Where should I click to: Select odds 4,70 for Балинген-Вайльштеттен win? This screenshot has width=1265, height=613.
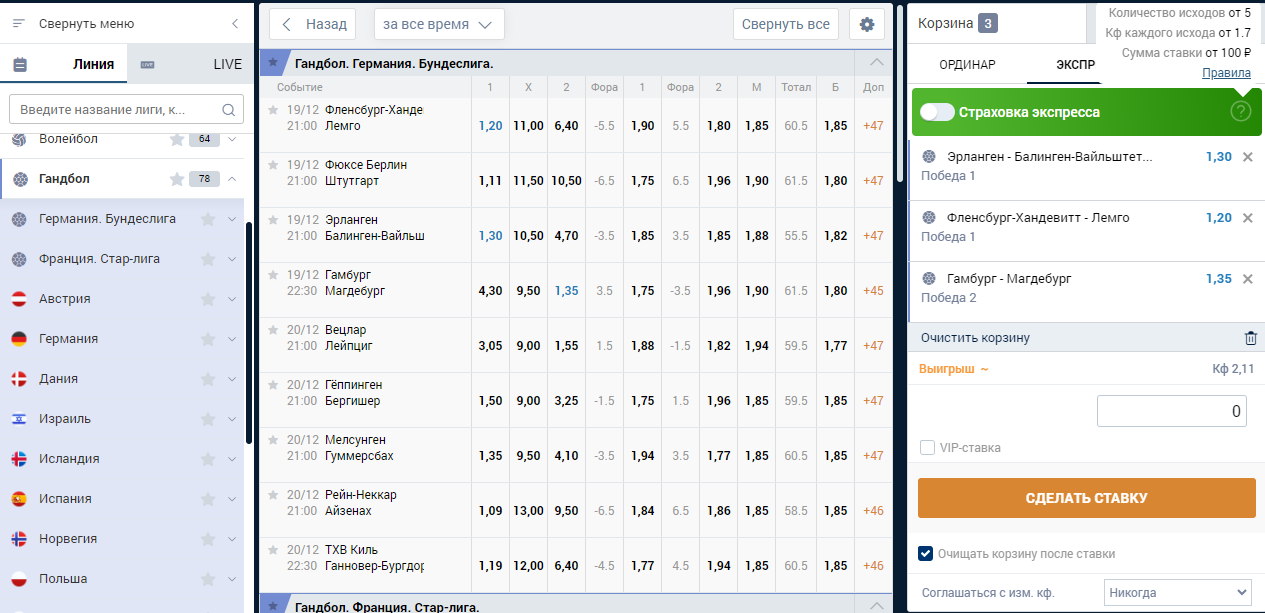pos(566,236)
